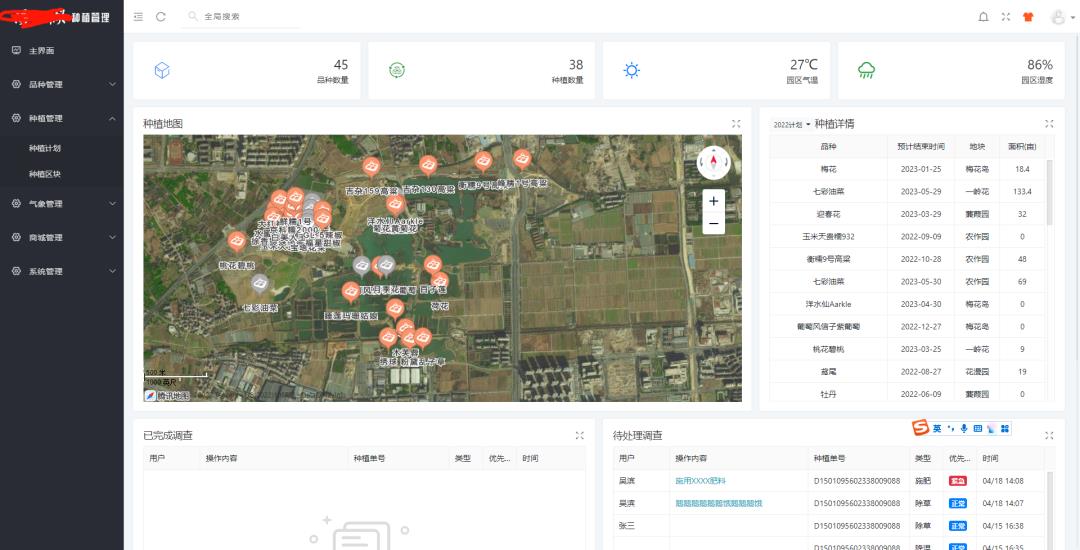Screen dimensions: 1080x550
Task: Go to 主界面 in the sidebar
Action: 41,51
